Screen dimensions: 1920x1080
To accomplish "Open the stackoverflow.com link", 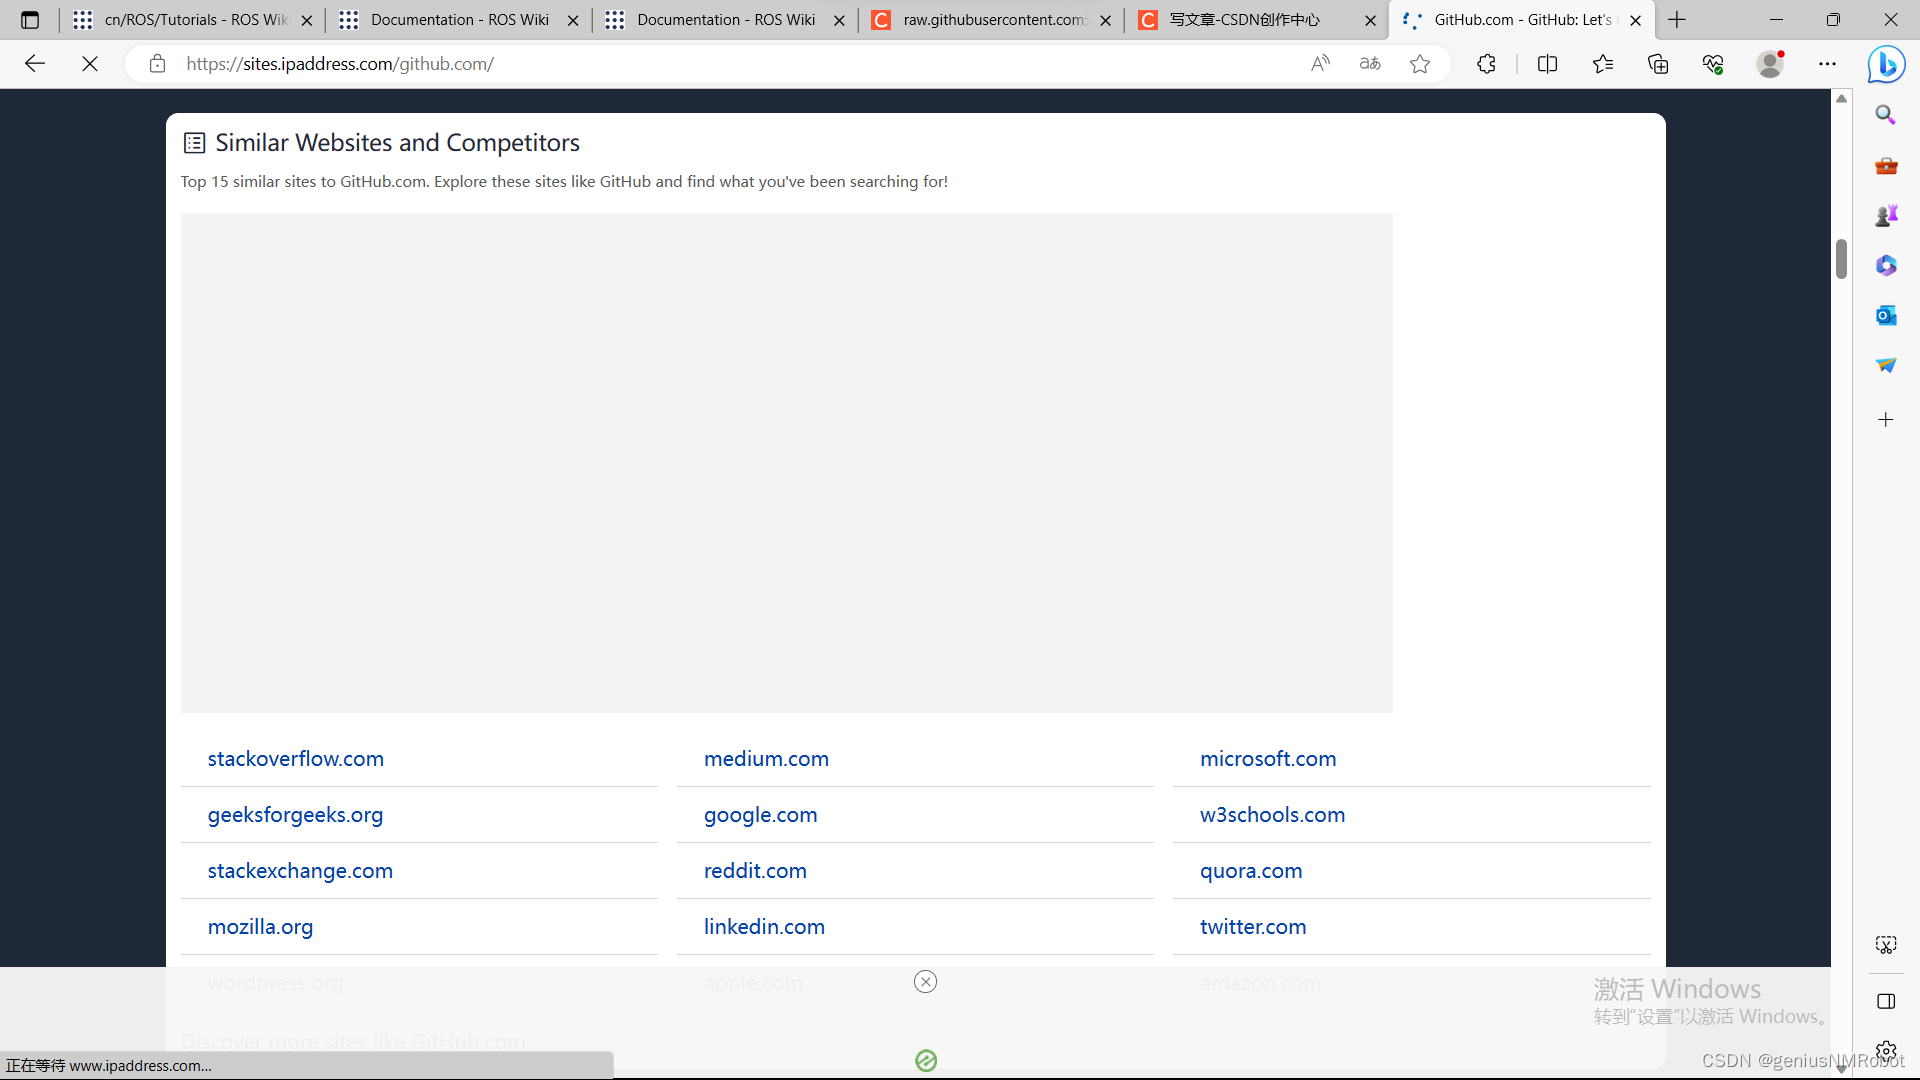I will click(295, 759).
